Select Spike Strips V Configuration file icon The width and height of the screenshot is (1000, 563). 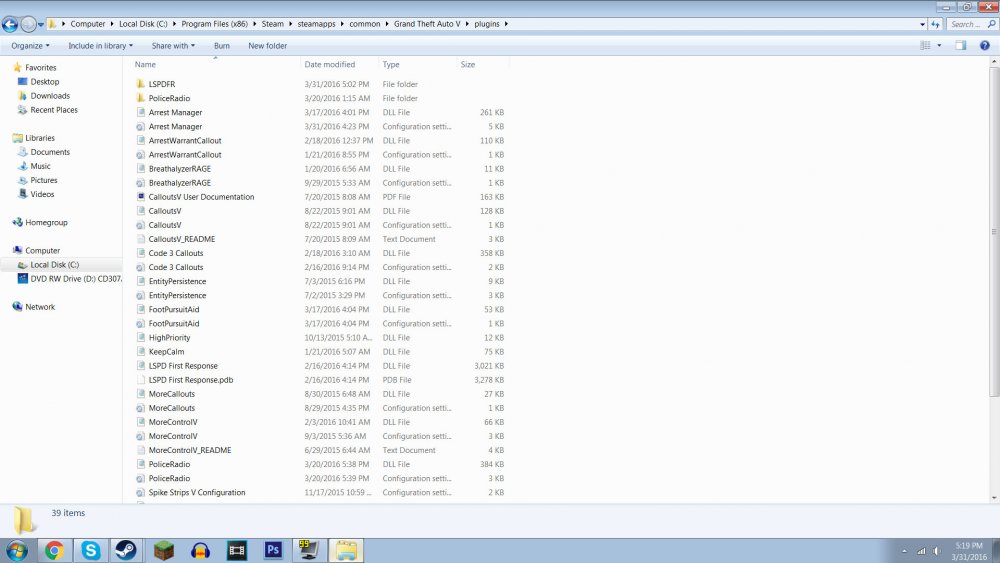tap(140, 492)
